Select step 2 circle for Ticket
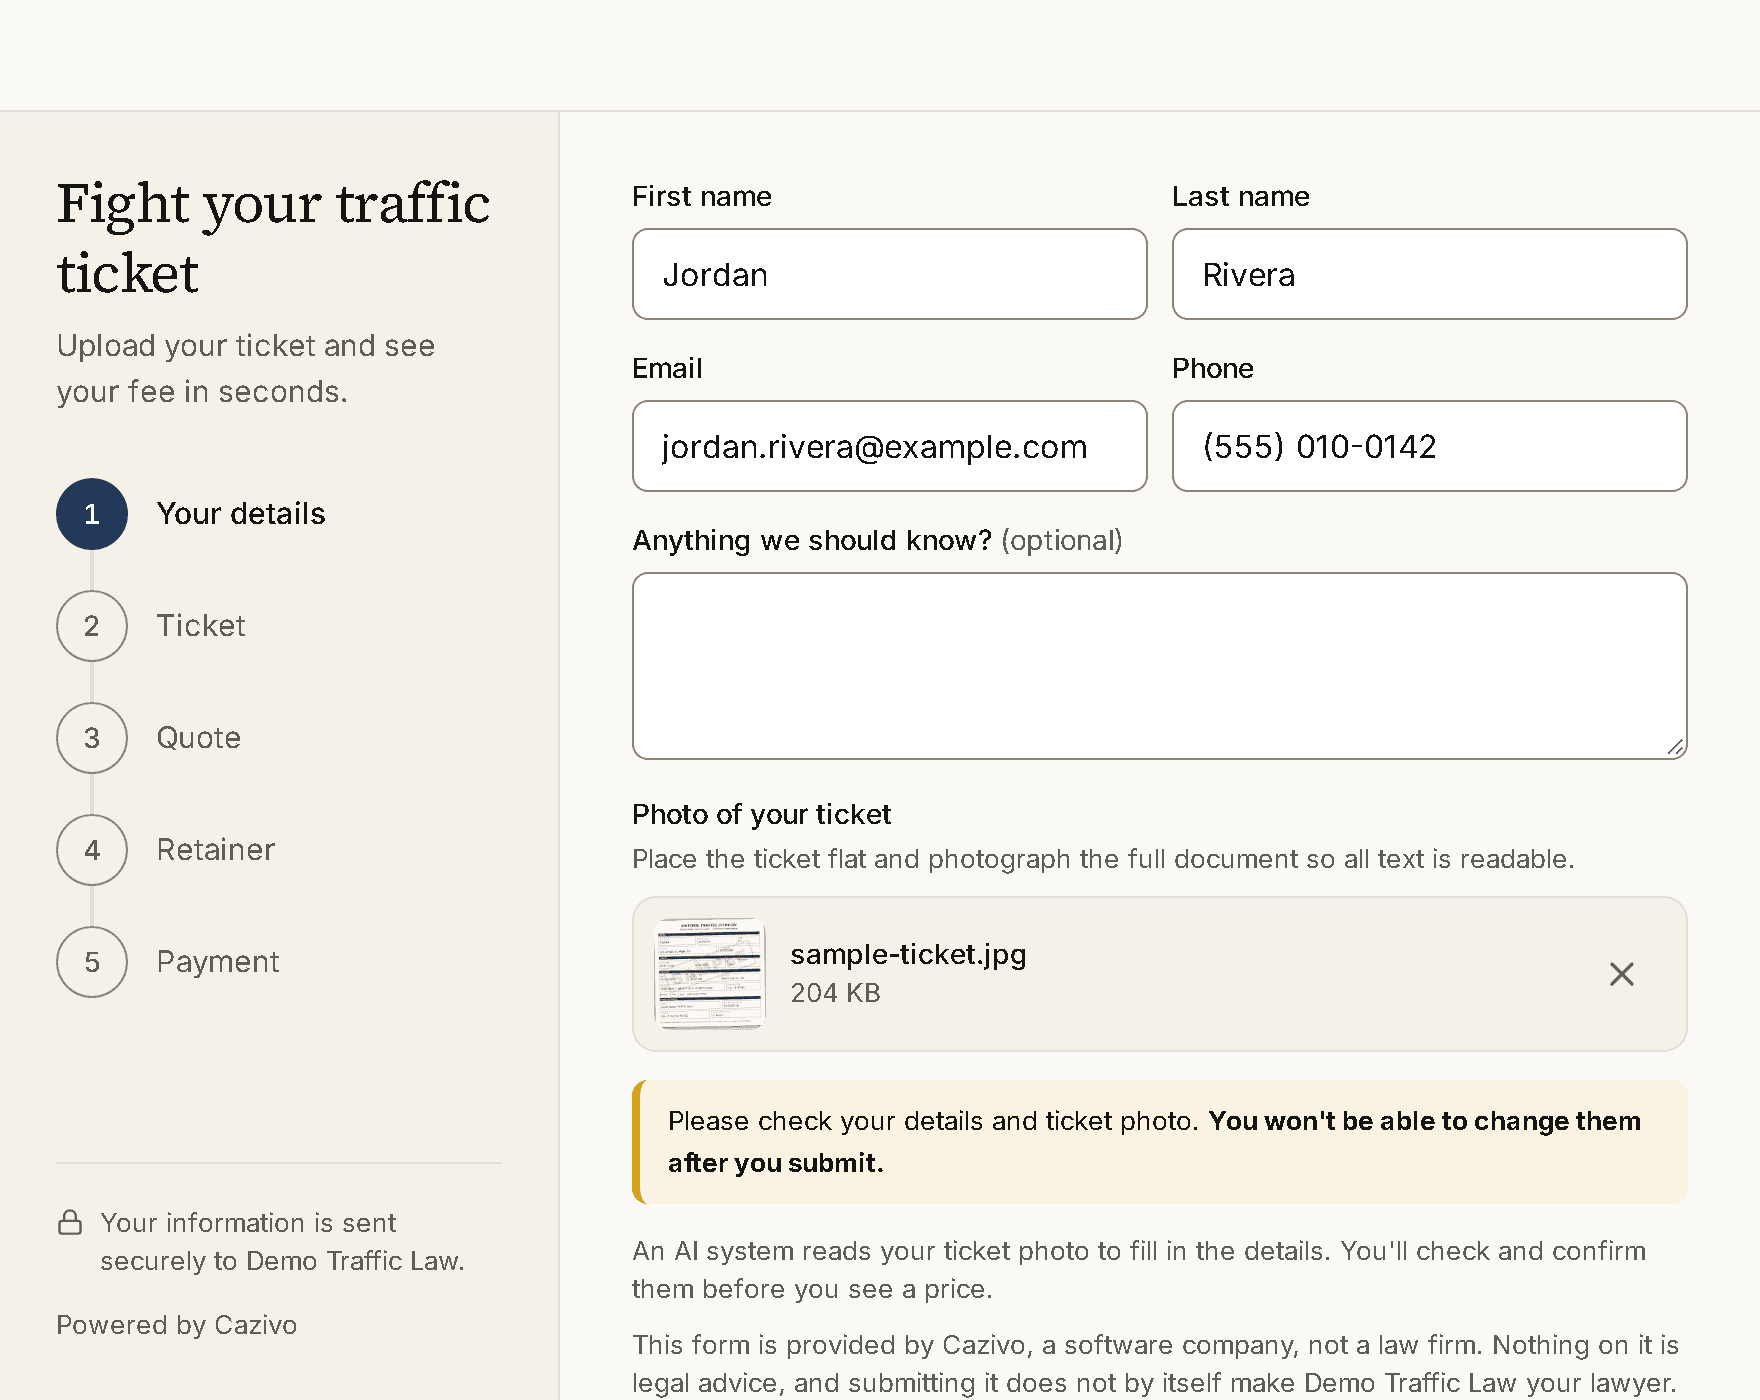The image size is (1760, 1400). pyautogui.click(x=92, y=626)
